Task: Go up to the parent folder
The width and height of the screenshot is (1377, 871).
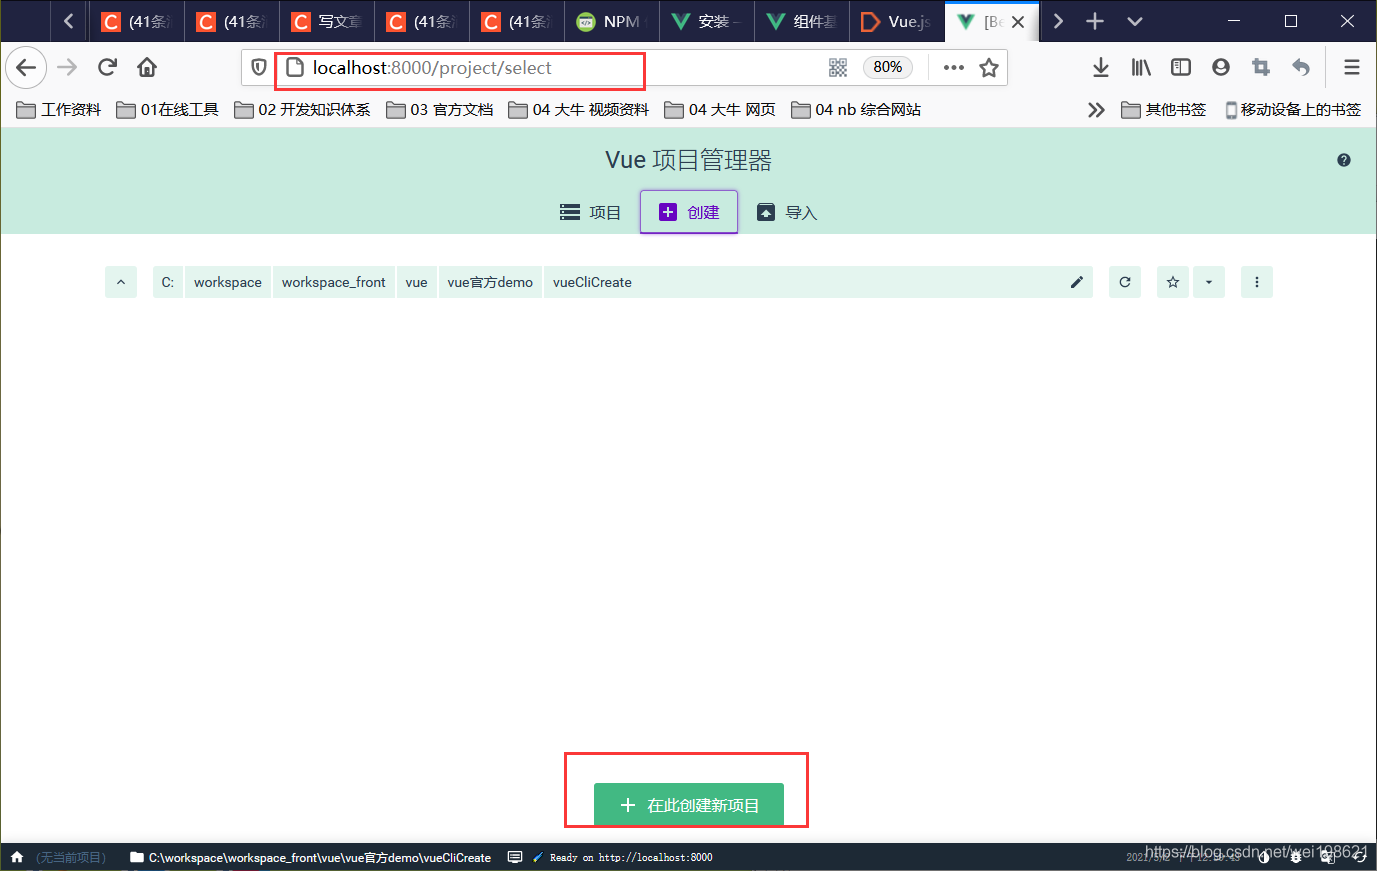Action: tap(121, 282)
